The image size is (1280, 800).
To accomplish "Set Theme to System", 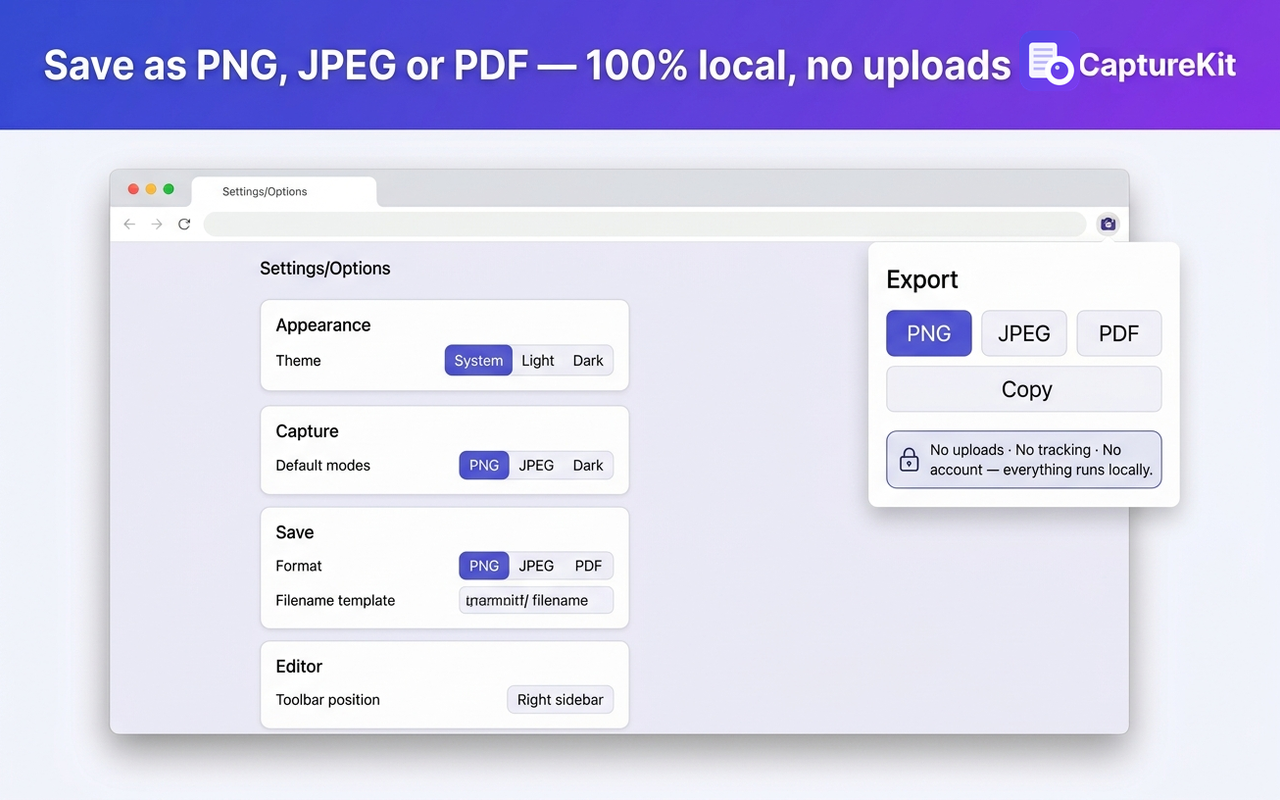I will tap(478, 361).
